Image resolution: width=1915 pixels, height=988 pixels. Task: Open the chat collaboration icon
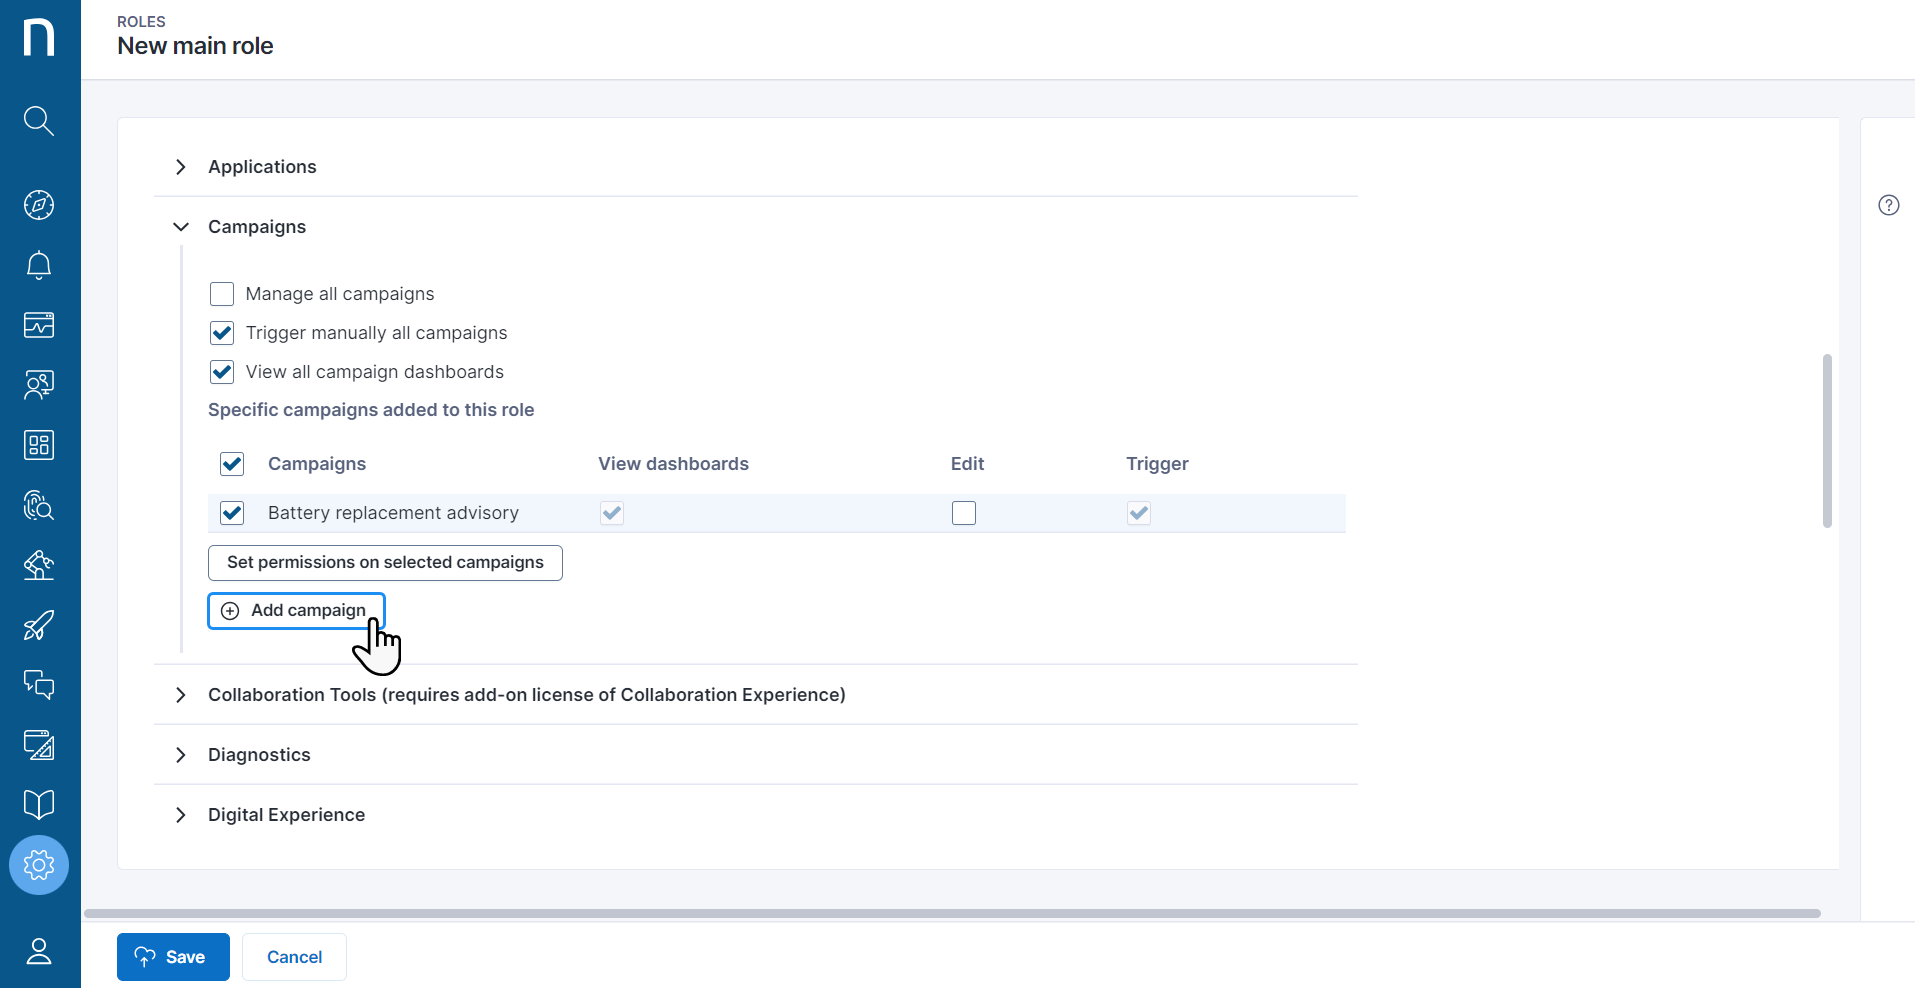38,684
